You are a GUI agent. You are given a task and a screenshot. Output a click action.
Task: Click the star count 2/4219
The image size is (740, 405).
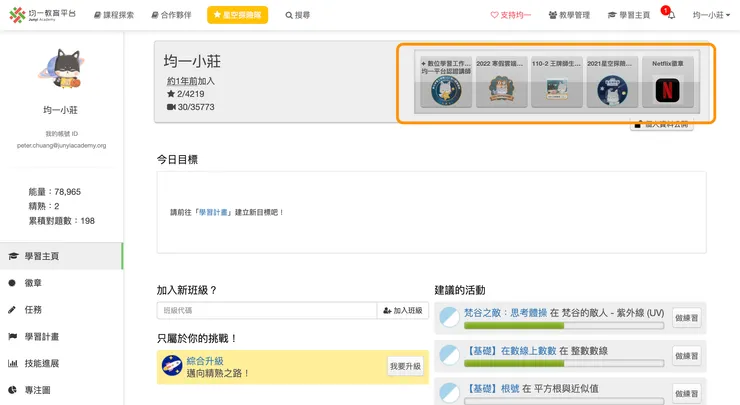click(x=185, y=94)
